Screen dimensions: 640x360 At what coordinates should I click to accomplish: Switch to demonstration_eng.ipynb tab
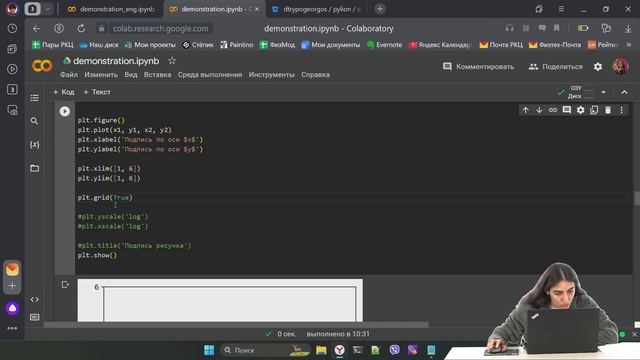point(112,9)
